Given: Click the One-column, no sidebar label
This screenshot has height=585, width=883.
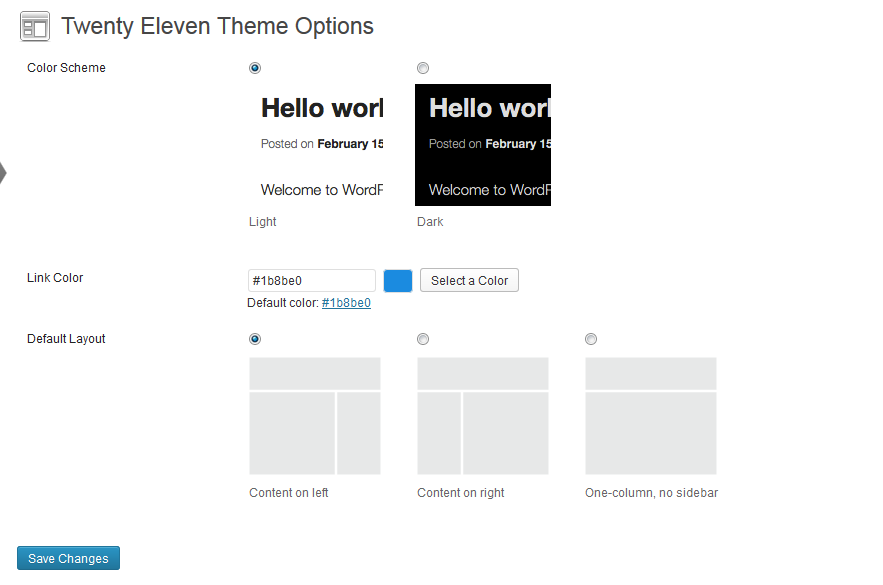Looking at the screenshot, I should [651, 493].
